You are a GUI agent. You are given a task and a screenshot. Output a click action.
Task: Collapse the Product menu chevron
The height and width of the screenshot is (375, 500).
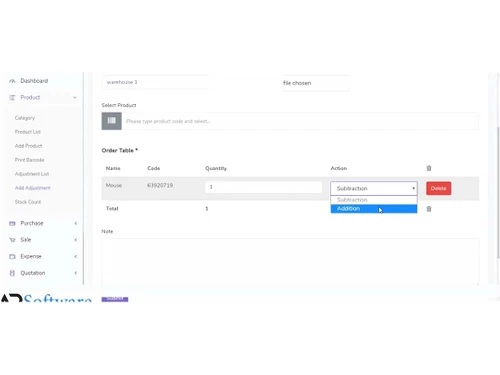[75, 98]
